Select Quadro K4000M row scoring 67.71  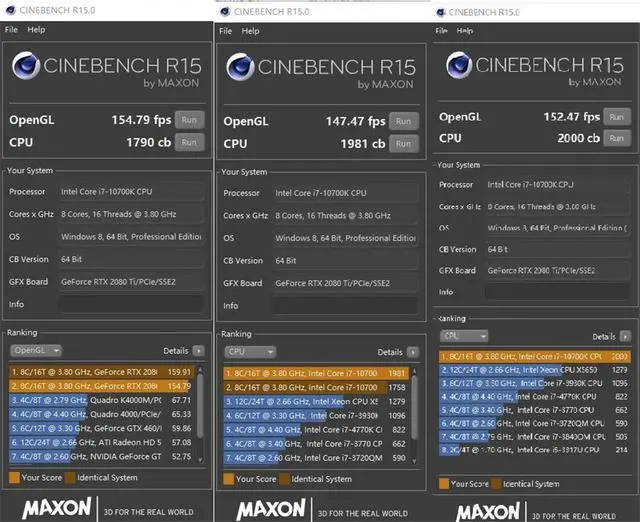[101, 400]
